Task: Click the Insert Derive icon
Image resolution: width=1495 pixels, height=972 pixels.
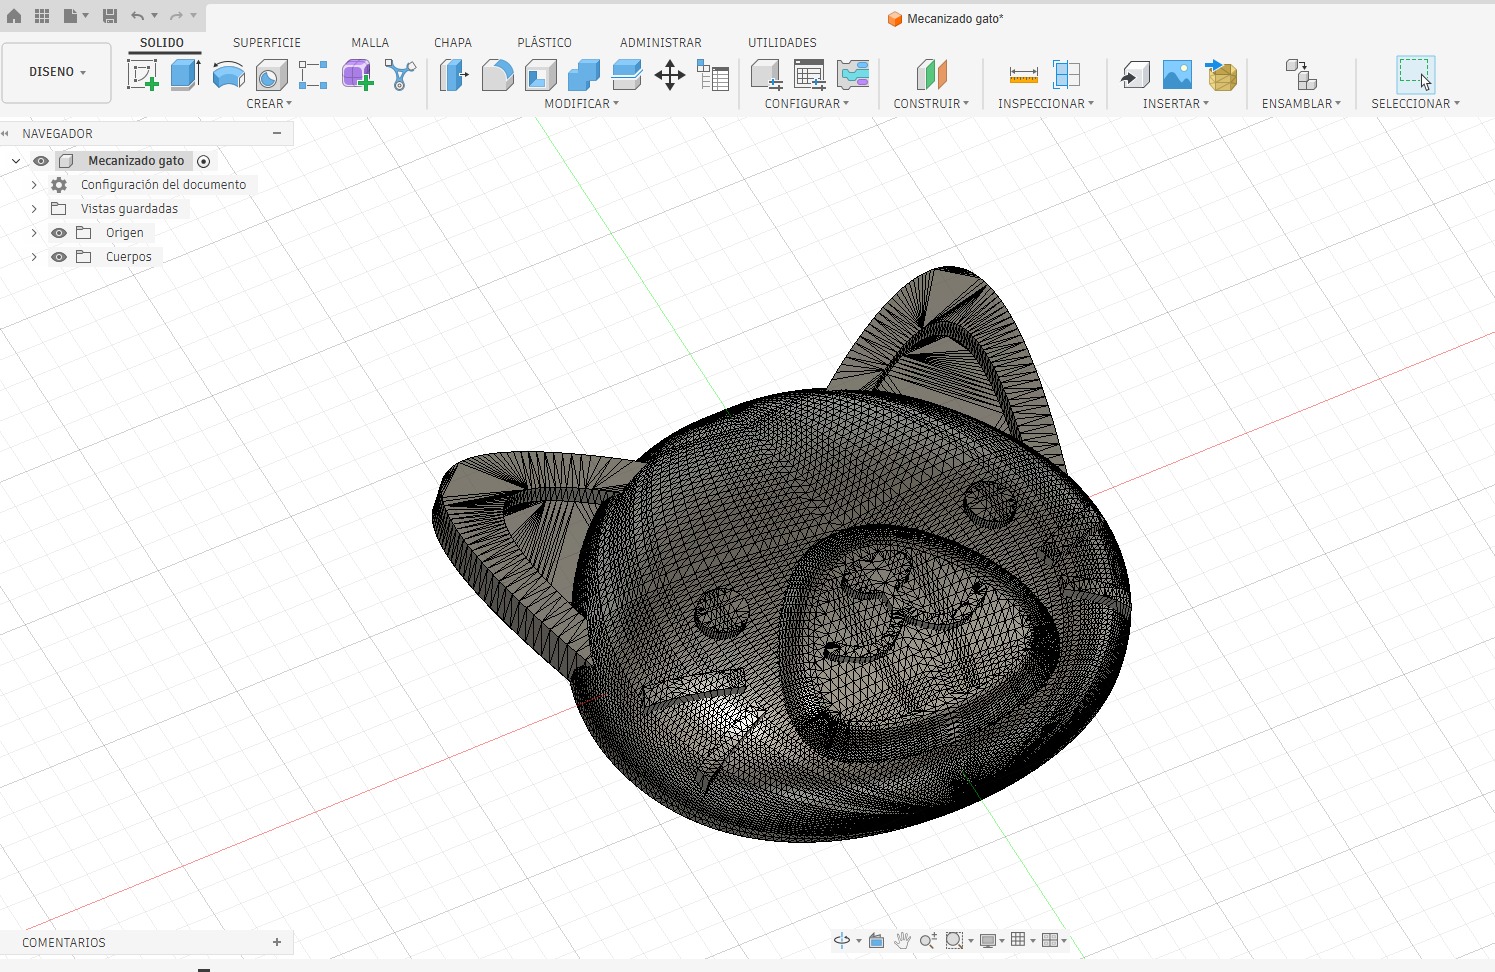Action: (x=1134, y=75)
